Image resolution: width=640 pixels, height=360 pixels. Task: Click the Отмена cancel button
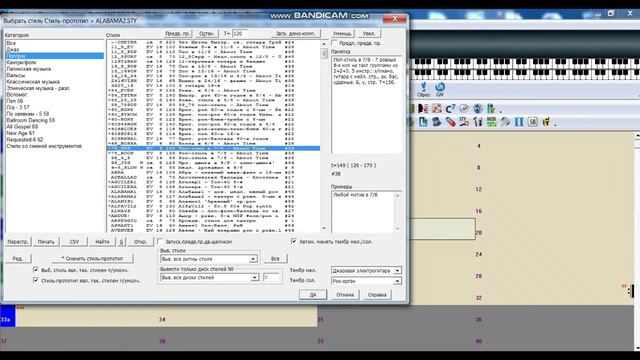(x=345, y=295)
